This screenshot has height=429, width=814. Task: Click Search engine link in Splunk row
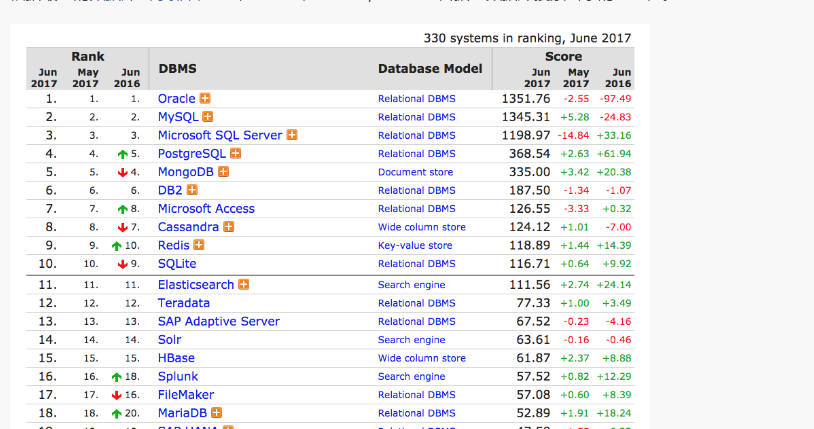[411, 376]
